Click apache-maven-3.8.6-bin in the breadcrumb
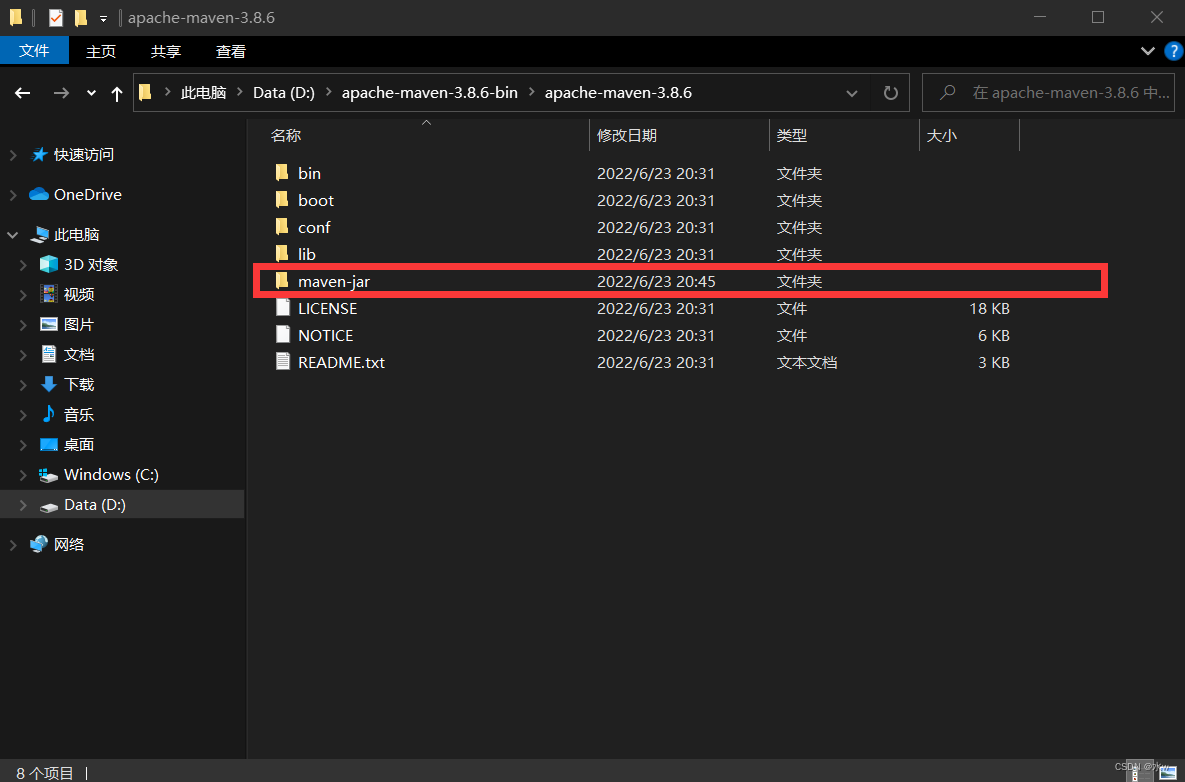Image resolution: width=1185 pixels, height=782 pixels. 429,93
